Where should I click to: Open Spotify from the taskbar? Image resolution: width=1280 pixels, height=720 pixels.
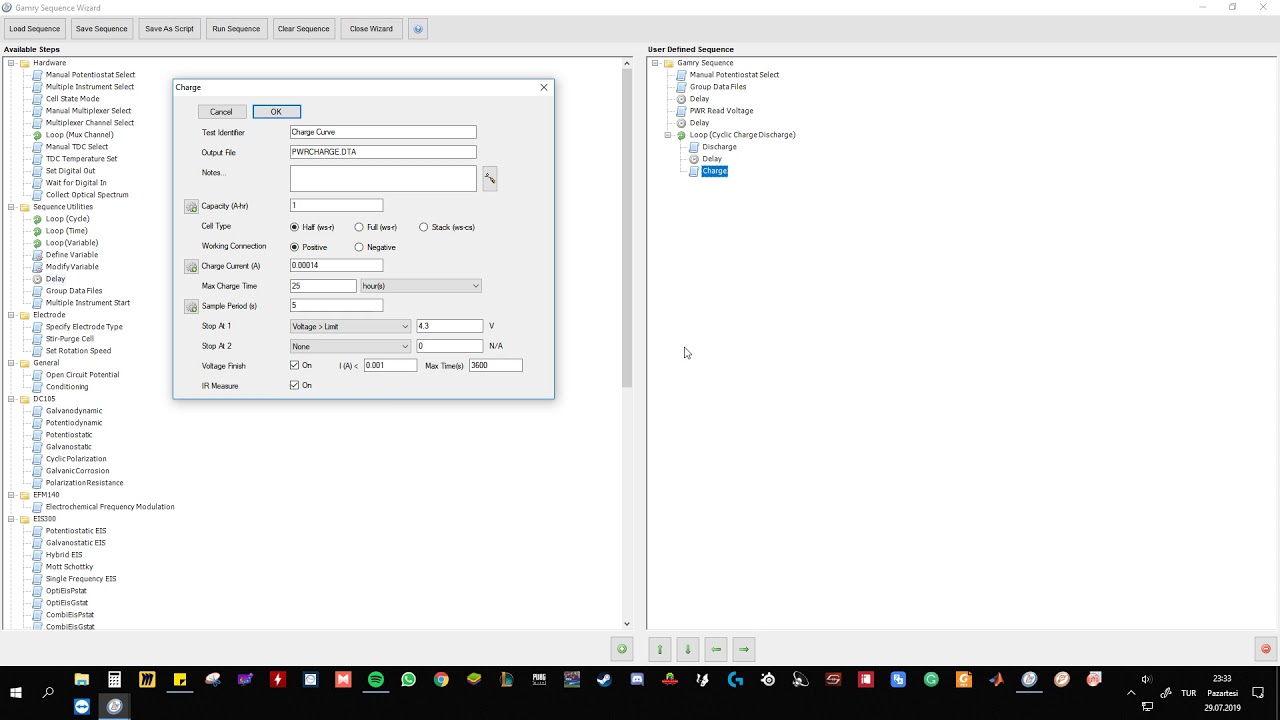click(376, 680)
